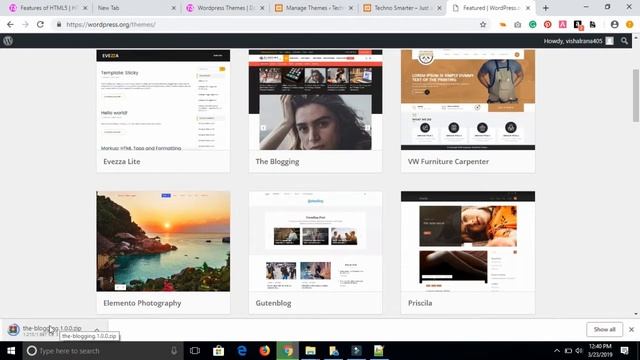
Task: Open the Chrome profile avatar icon
Action: pos(614,24)
